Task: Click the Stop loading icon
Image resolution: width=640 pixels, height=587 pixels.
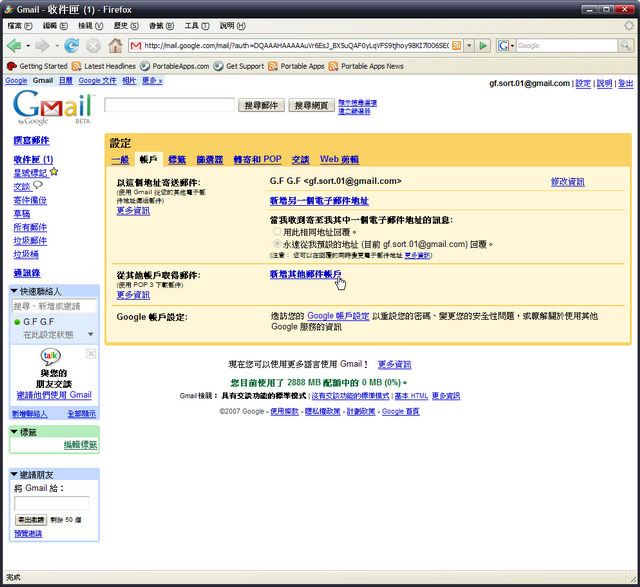Action: click(93, 45)
